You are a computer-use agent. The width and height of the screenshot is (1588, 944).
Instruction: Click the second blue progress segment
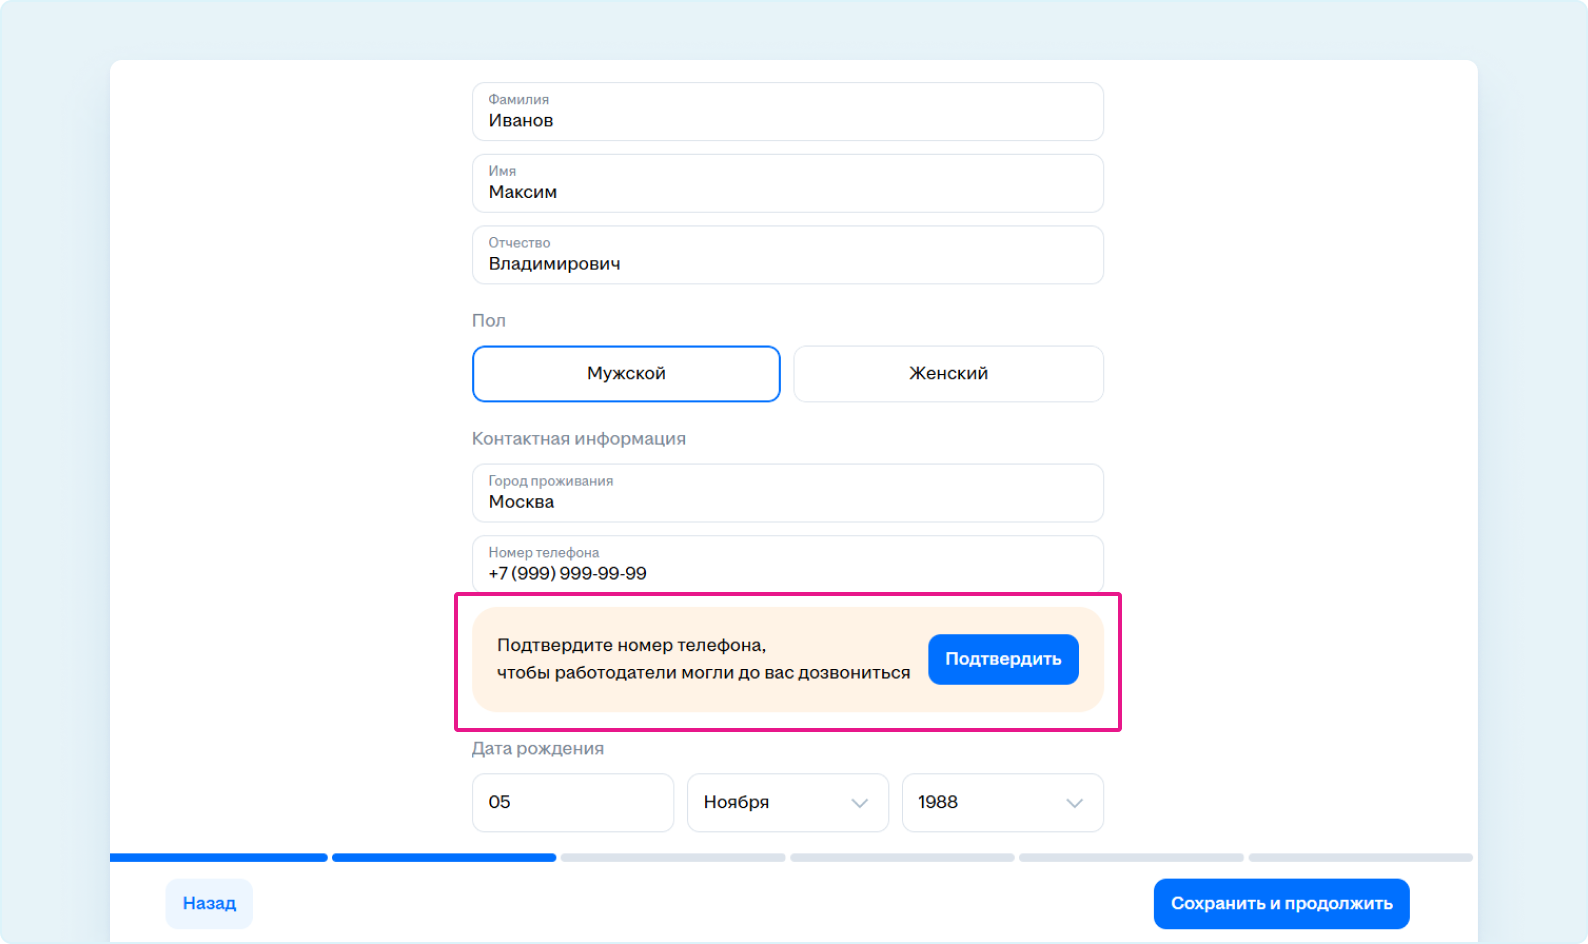coord(444,858)
